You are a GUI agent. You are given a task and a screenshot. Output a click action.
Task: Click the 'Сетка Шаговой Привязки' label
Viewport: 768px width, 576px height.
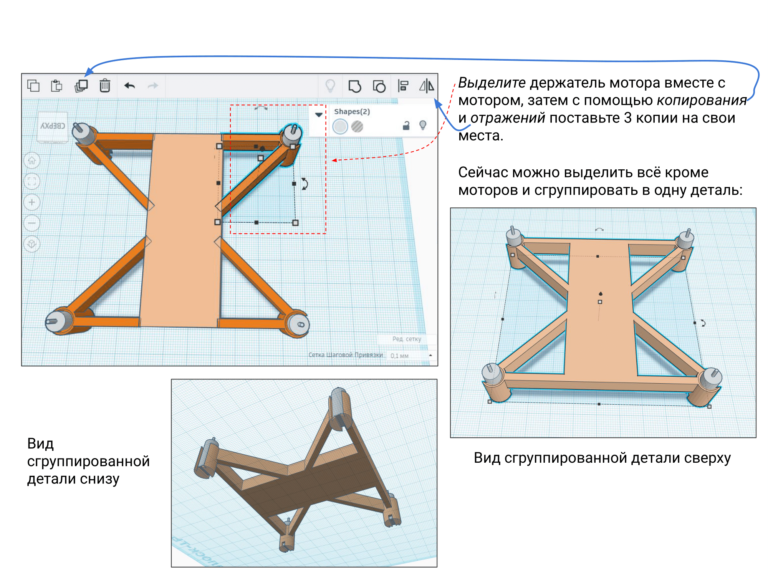tap(346, 355)
